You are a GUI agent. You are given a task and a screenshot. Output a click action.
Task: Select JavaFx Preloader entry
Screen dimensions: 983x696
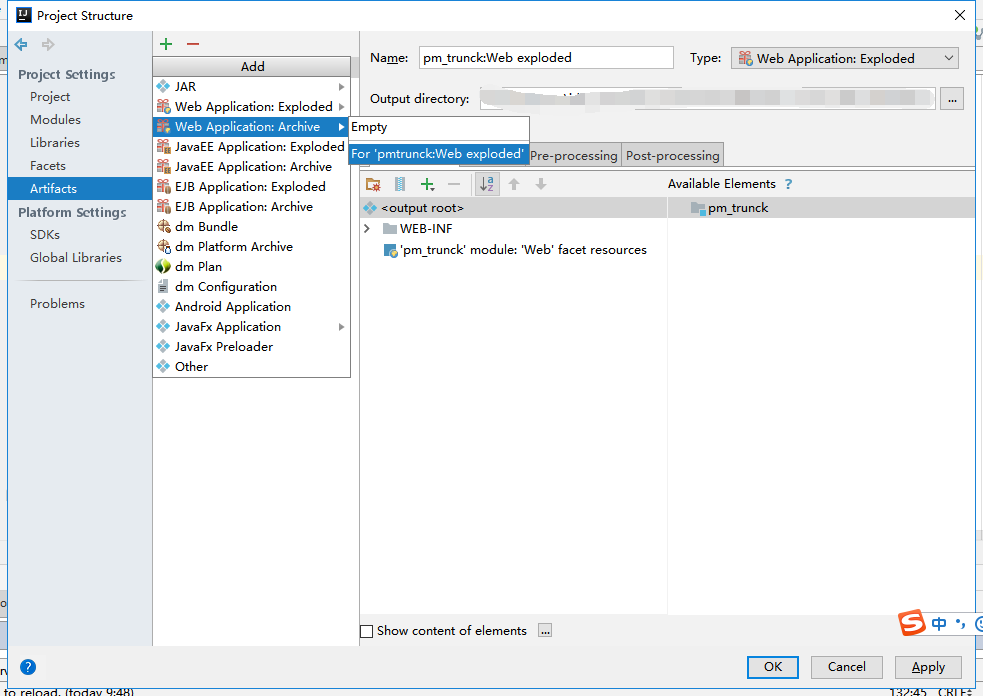click(251, 347)
